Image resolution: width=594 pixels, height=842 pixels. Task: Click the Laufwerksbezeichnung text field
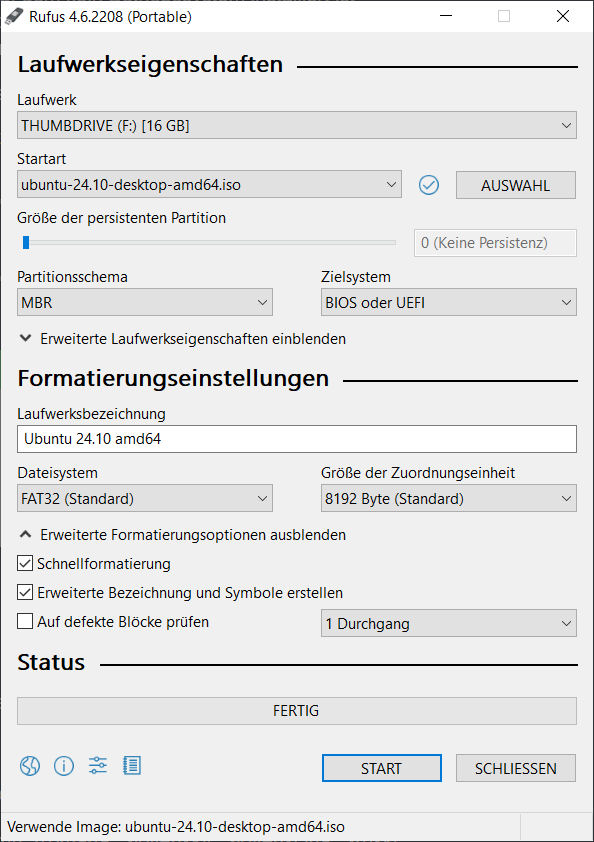(297, 439)
